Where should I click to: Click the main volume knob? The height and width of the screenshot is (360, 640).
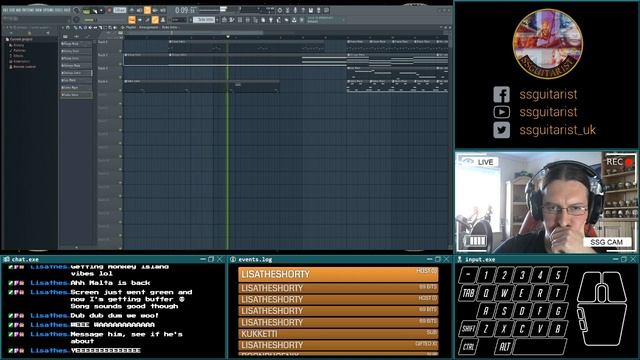(76, 10)
